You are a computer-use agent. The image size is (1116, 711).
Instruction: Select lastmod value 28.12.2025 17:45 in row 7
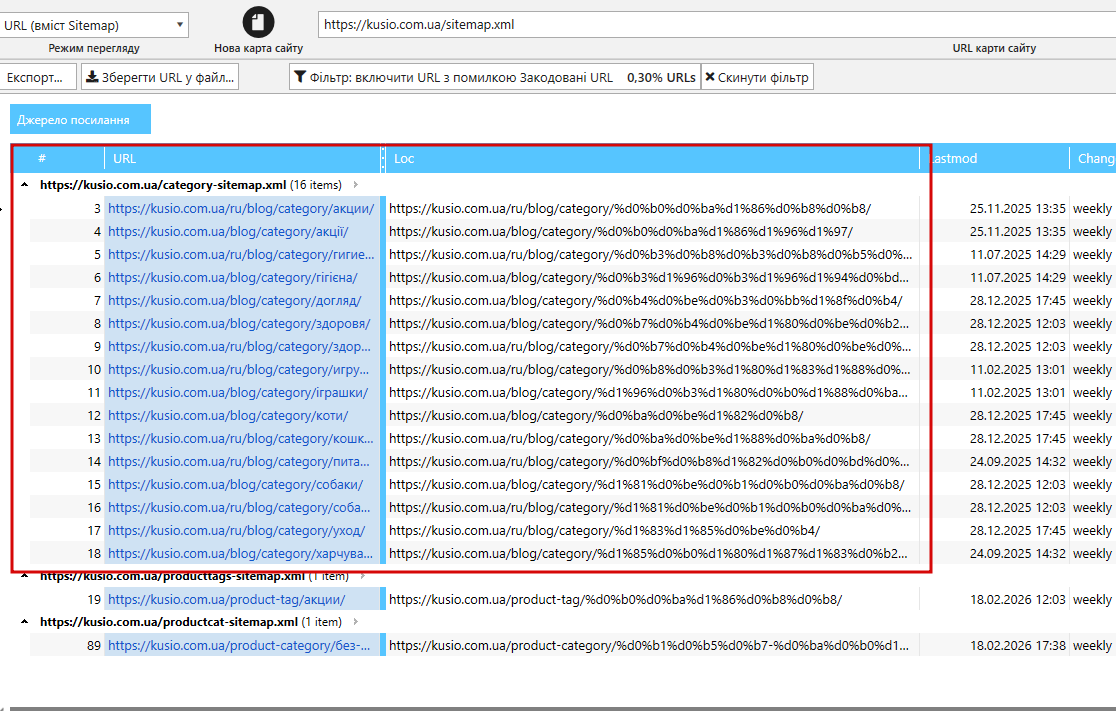pyautogui.click(x=1018, y=300)
